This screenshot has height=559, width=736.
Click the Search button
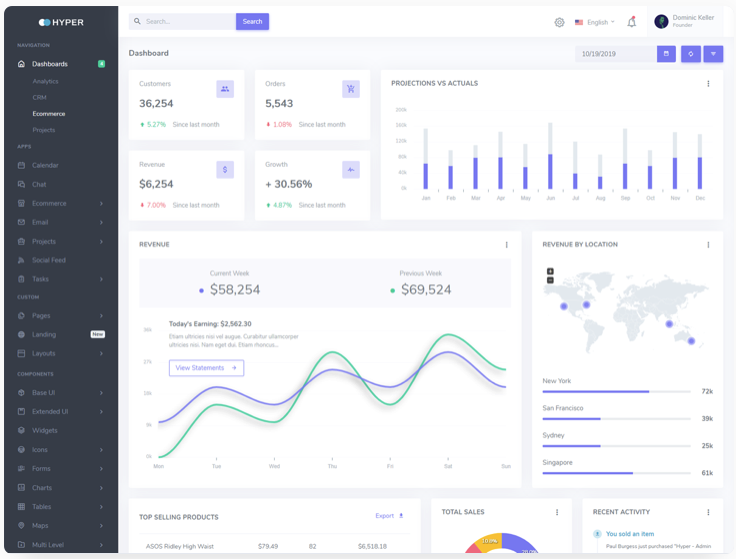click(x=252, y=22)
